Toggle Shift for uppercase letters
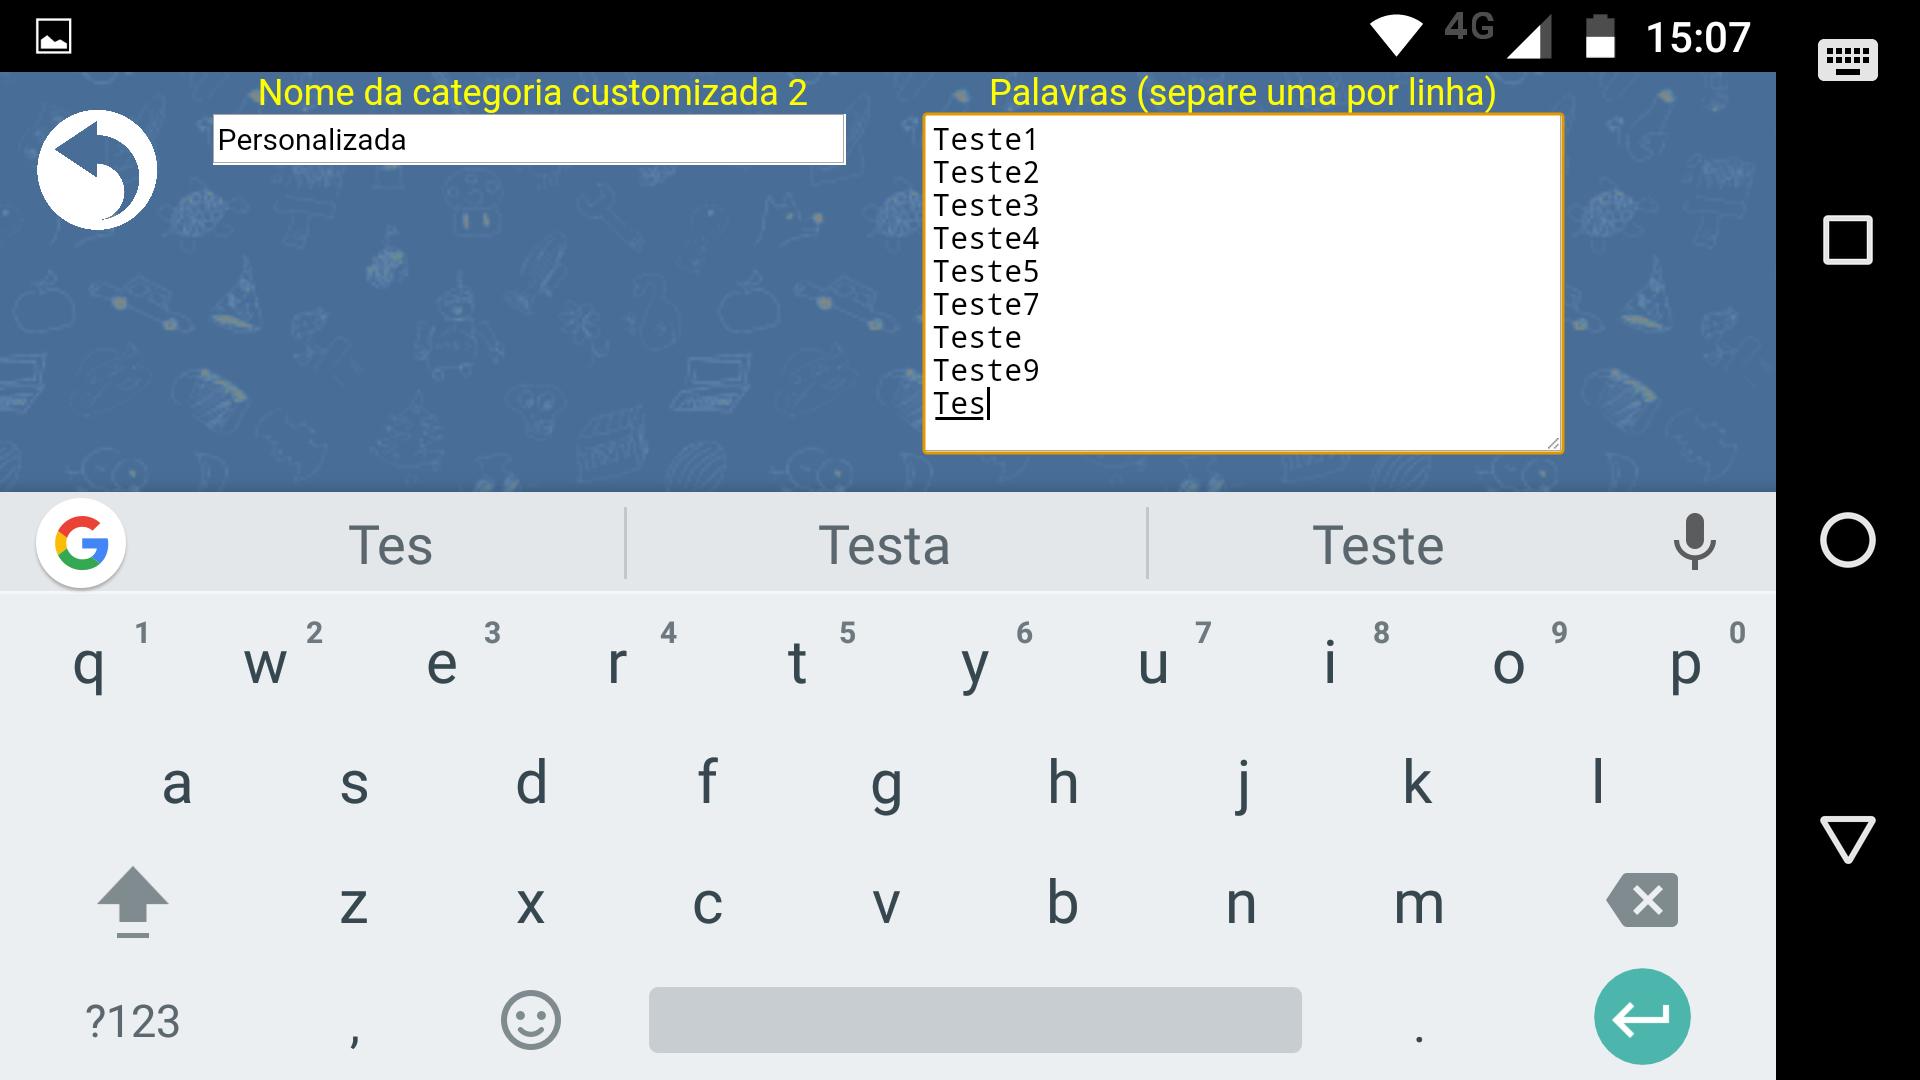The height and width of the screenshot is (1080, 1920). tap(133, 901)
